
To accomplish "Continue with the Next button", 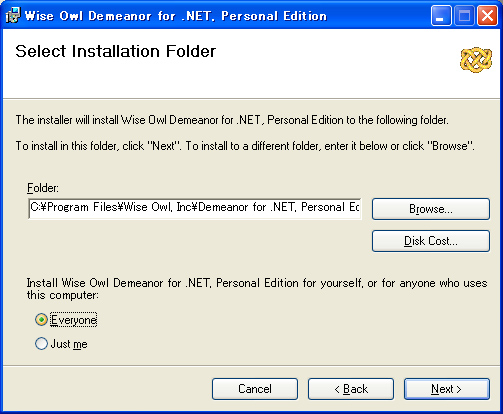I will point(447,389).
